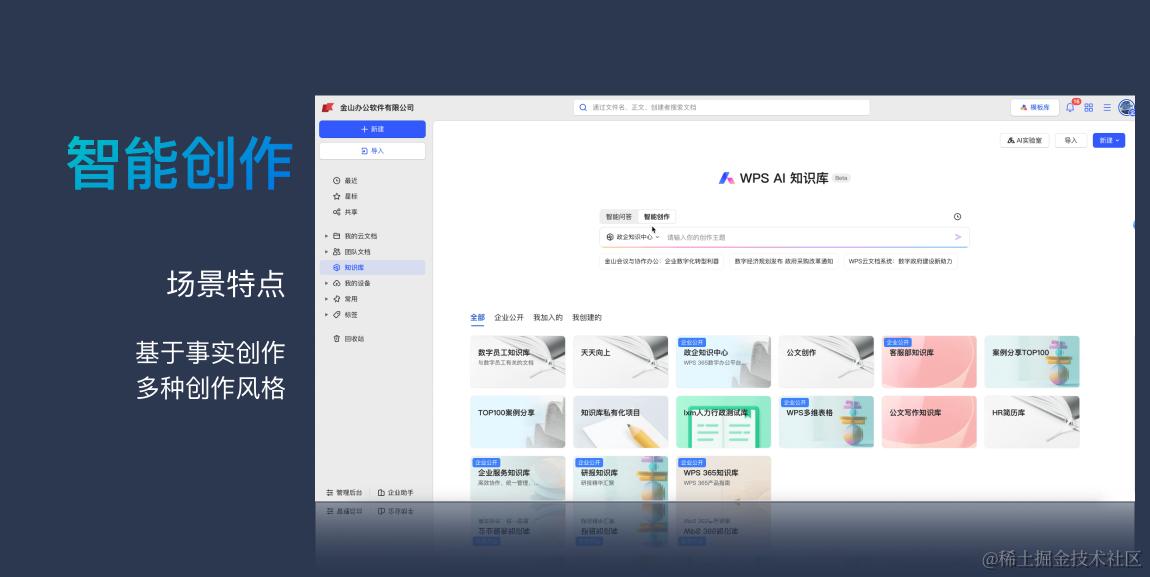
Task: Open the WPS多维表格 card
Action: pos(826,422)
